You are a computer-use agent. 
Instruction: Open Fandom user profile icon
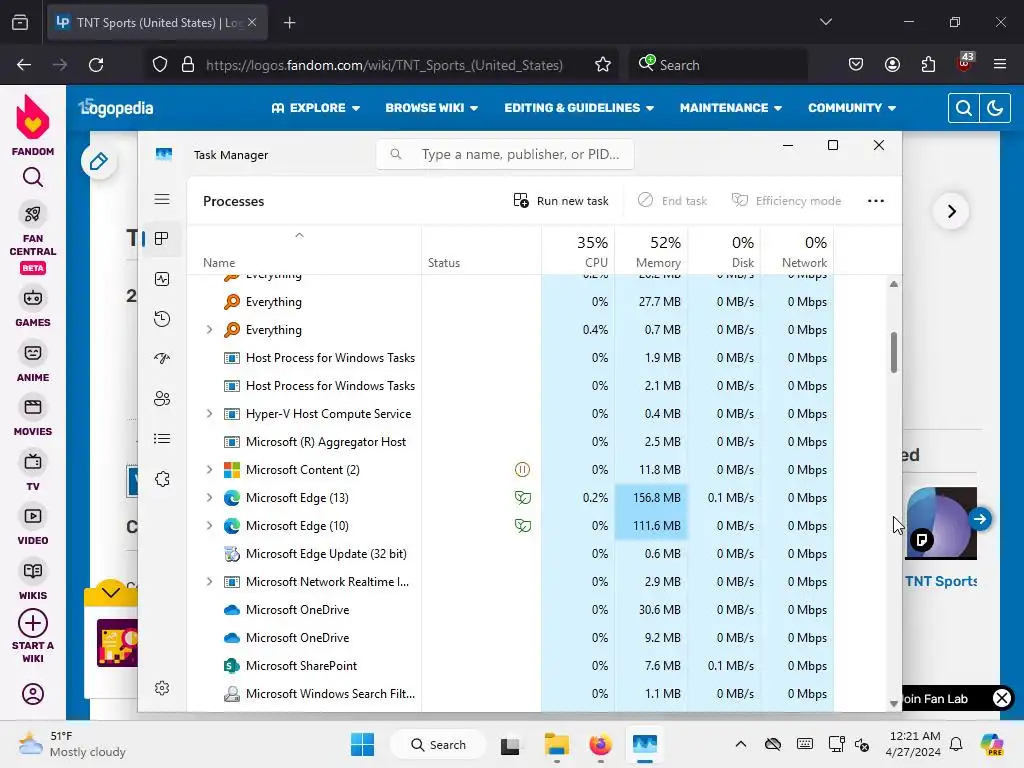(33, 694)
